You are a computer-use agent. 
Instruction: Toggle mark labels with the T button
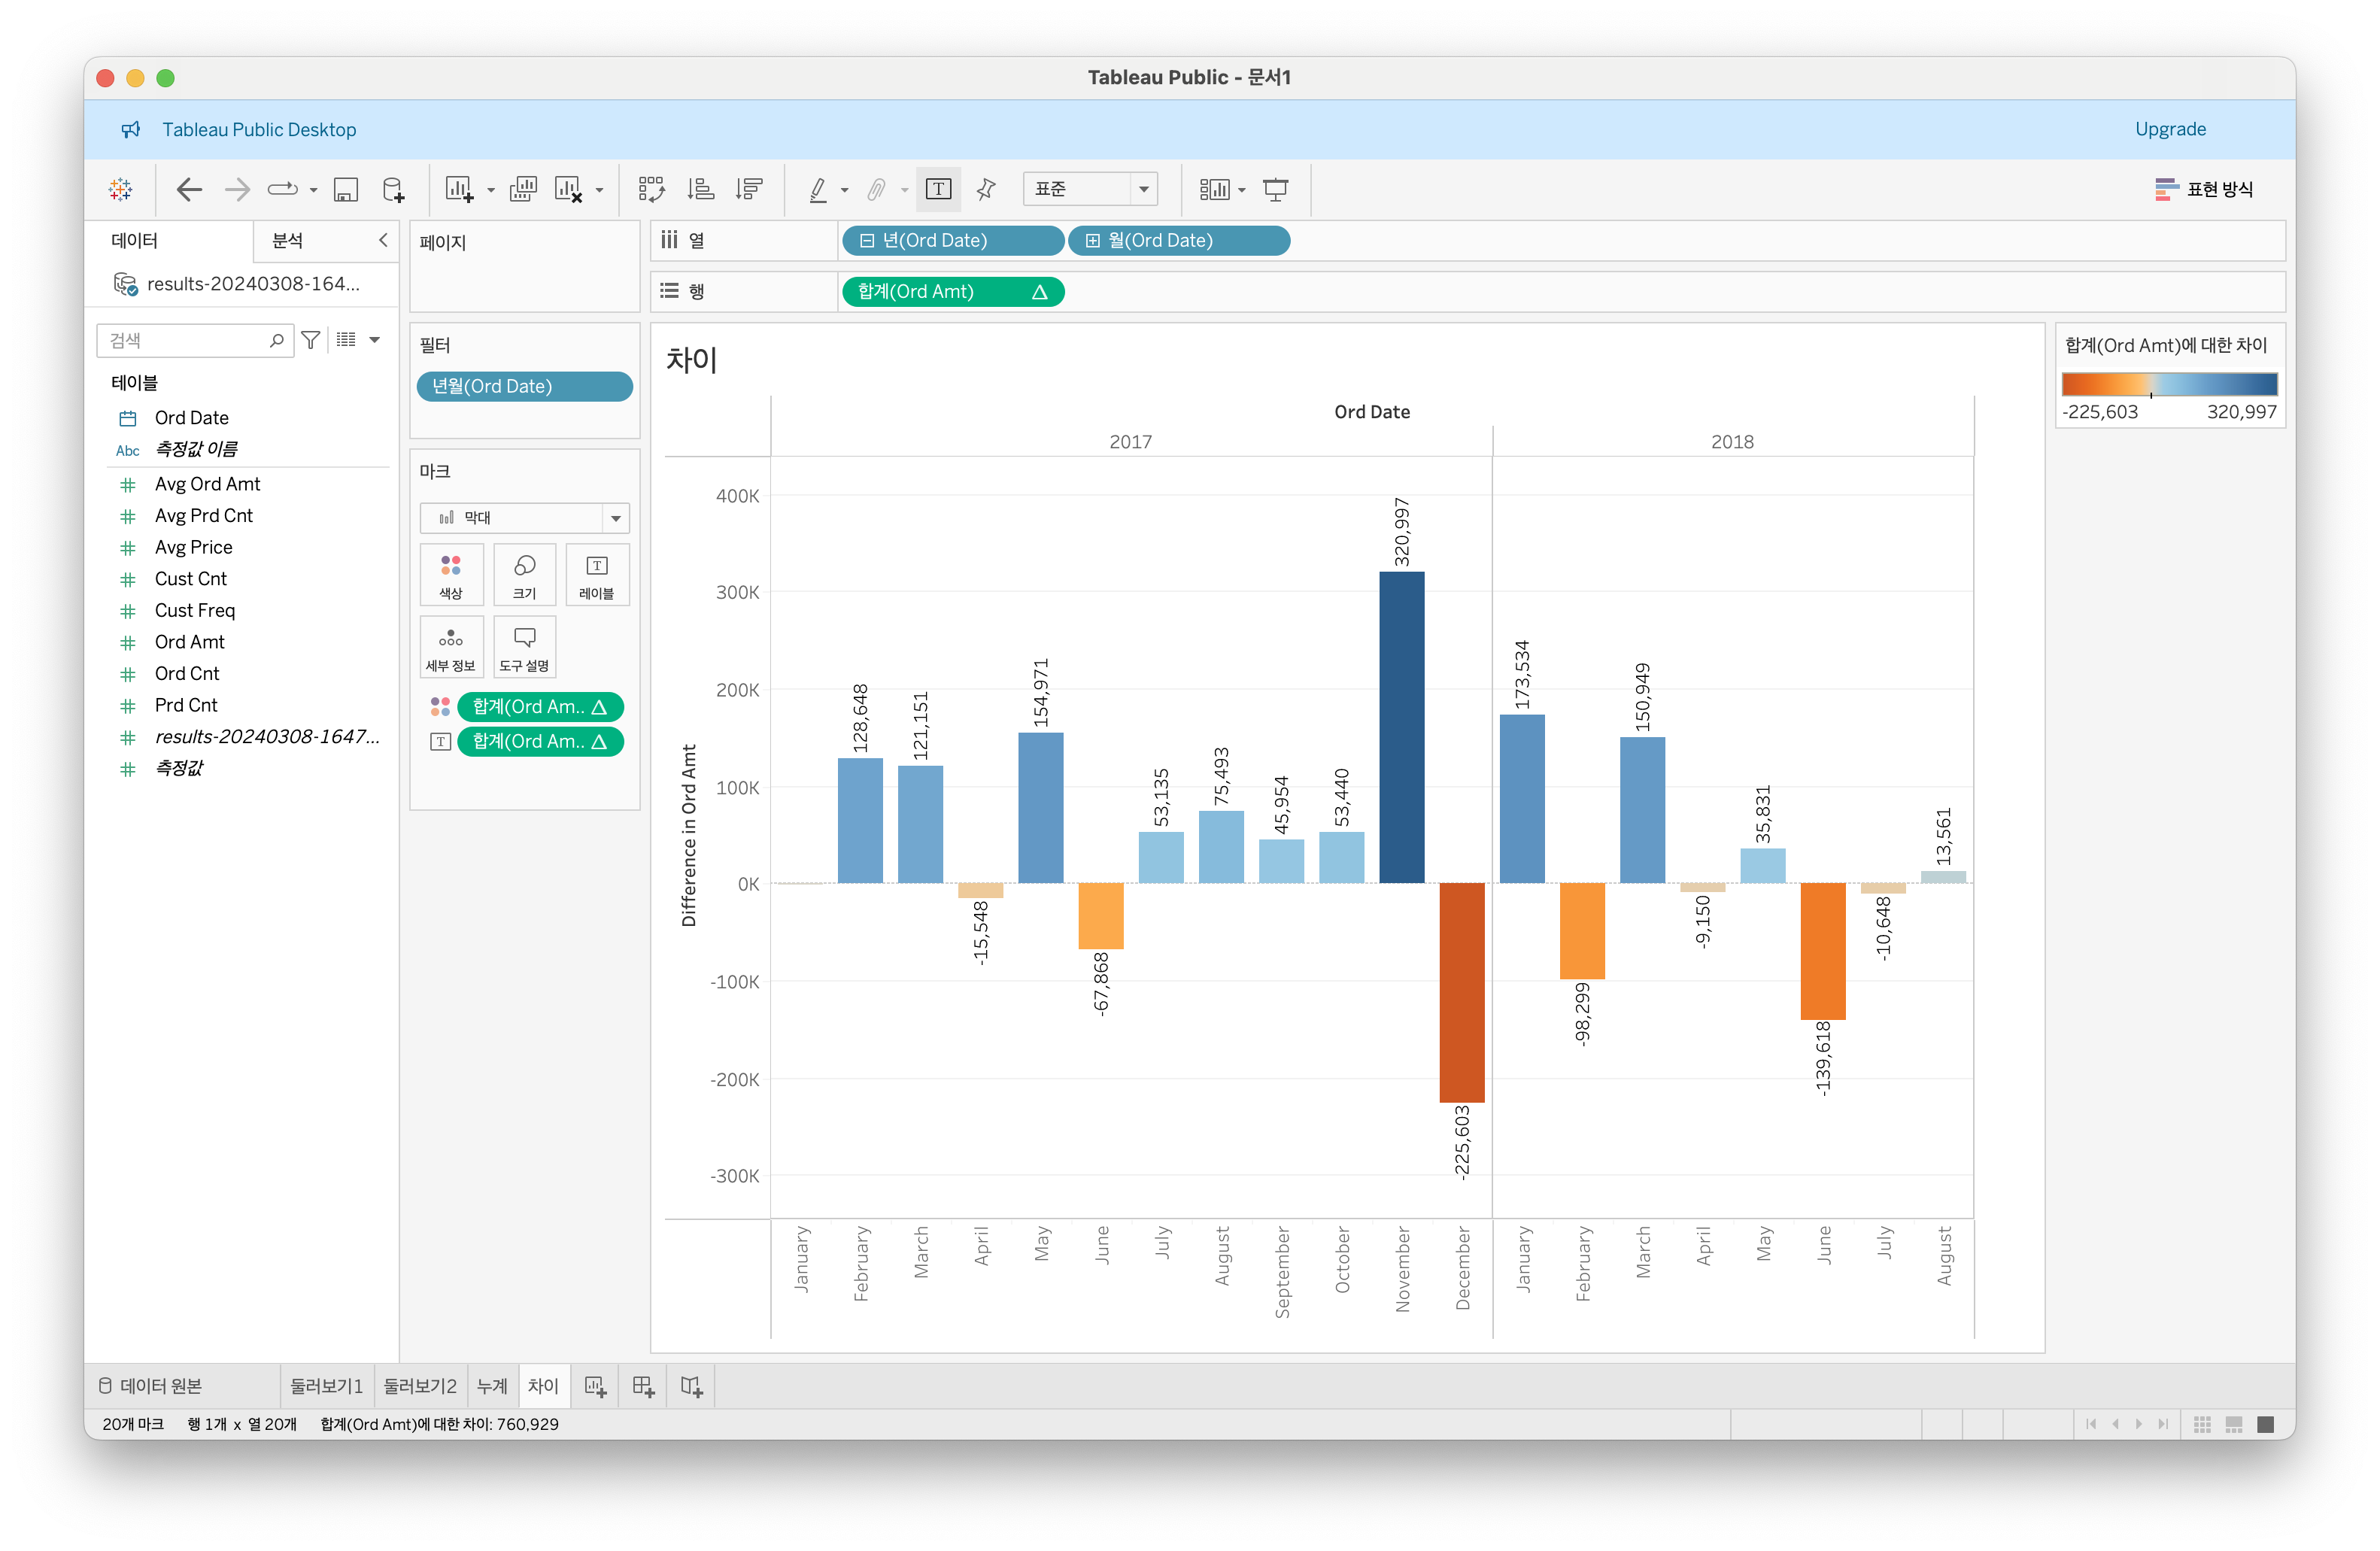938,189
